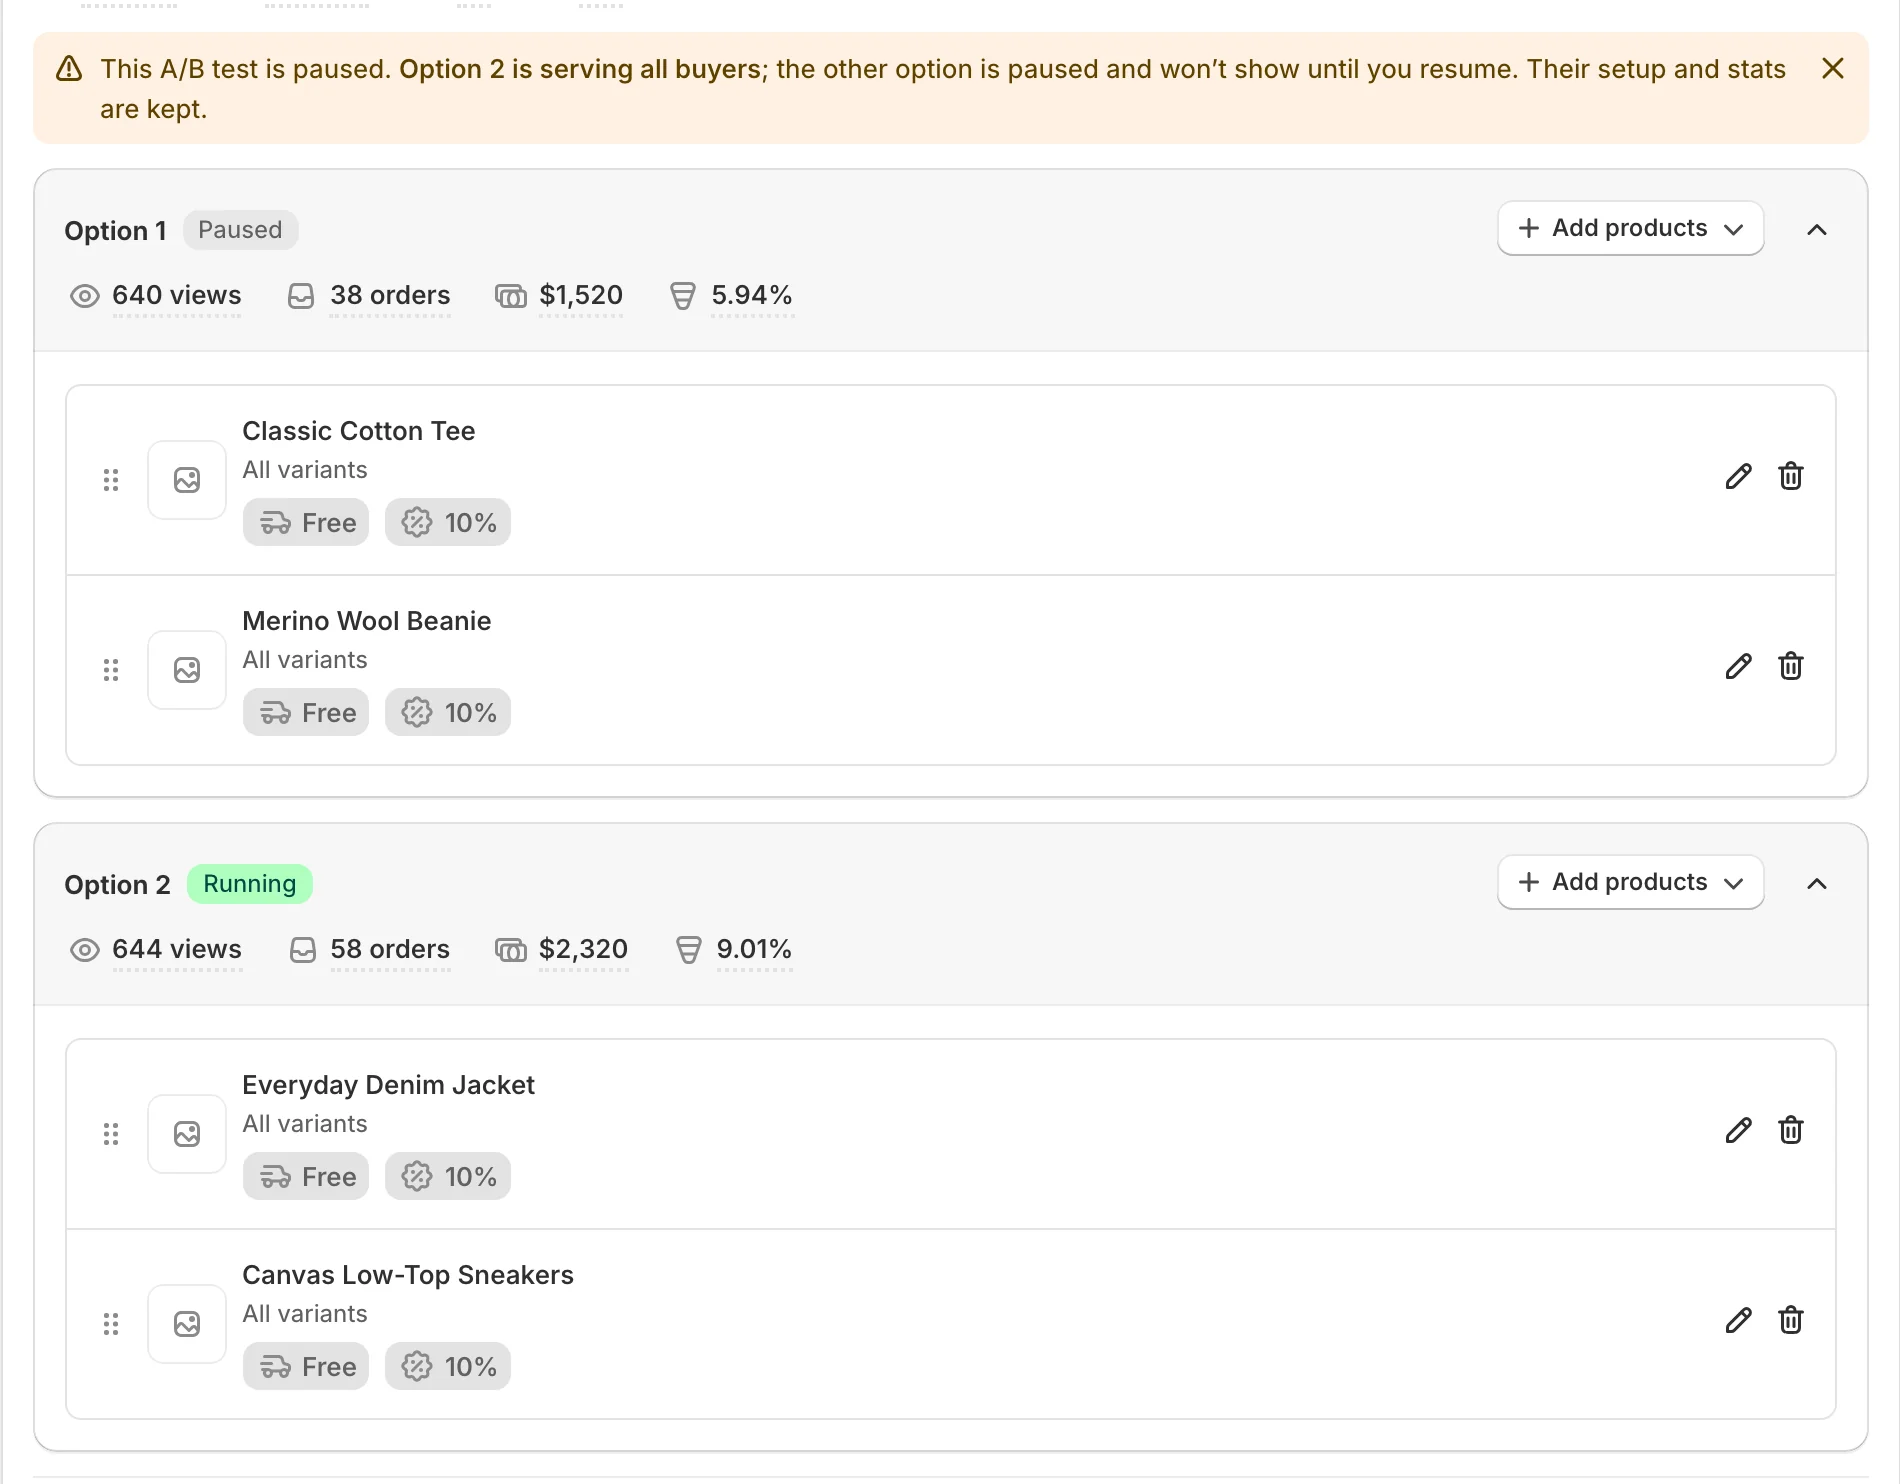The width and height of the screenshot is (1900, 1484).
Task: Click the 10% discount tag on Canvas Low-Top Sneakers
Action: 448,1366
